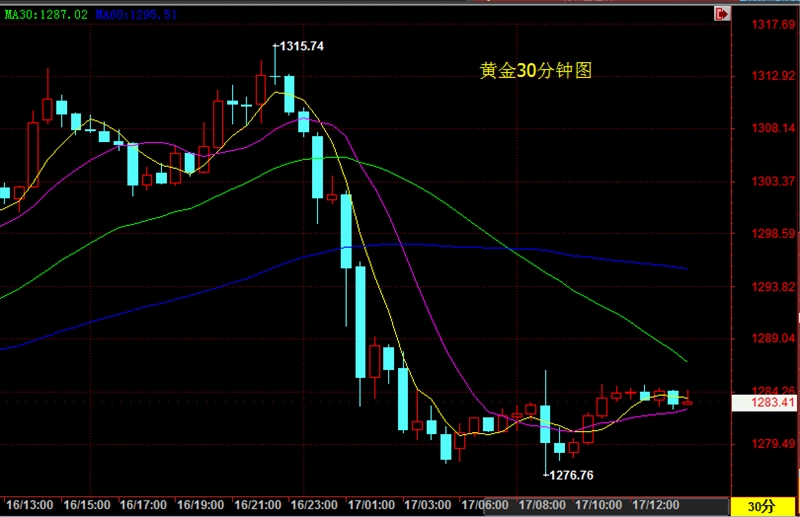Click the 17/01:00 time axis label

[371, 505]
